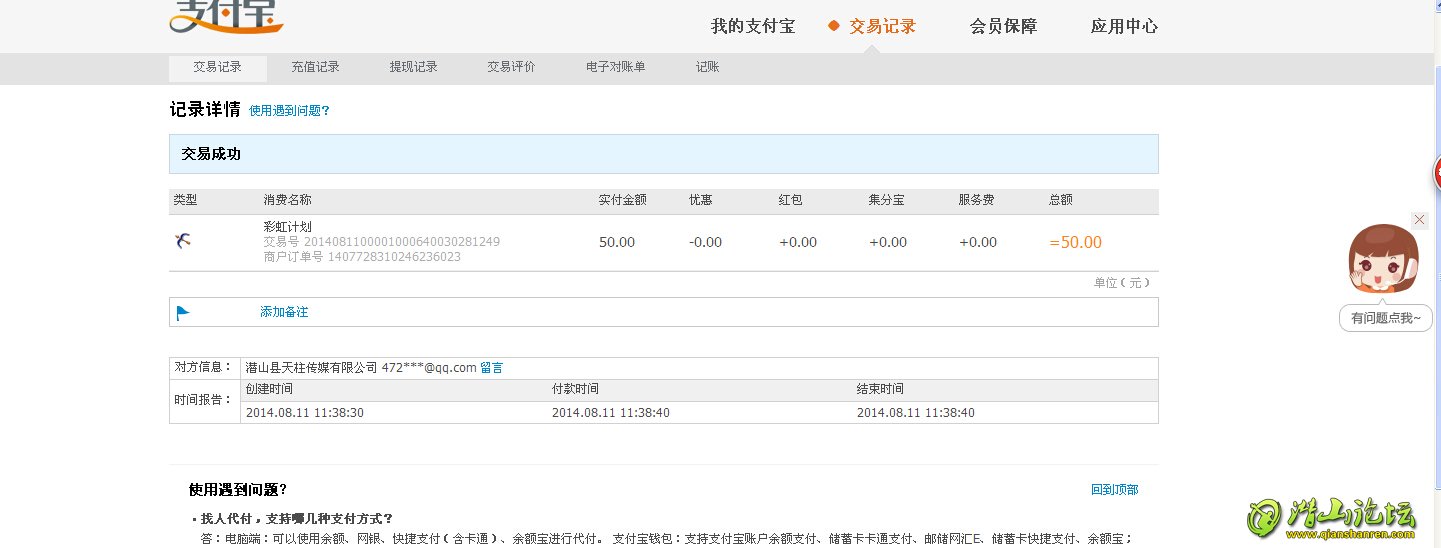
Task: Switch to the 提现记录 tab
Action: pos(413,67)
